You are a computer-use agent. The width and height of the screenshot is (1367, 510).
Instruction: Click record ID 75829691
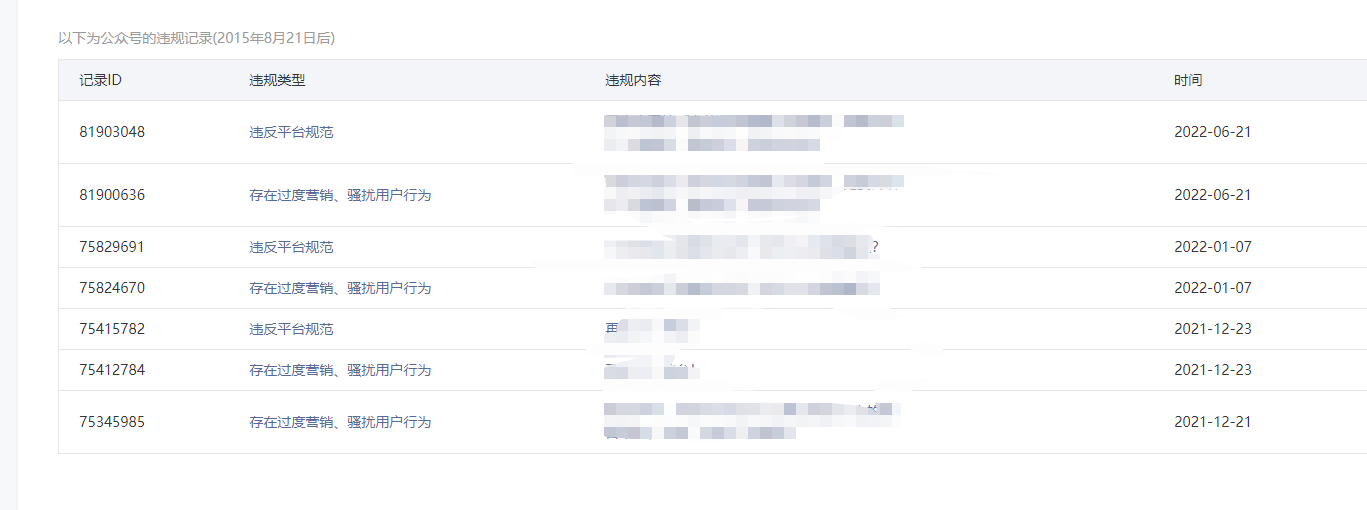[x=112, y=247]
